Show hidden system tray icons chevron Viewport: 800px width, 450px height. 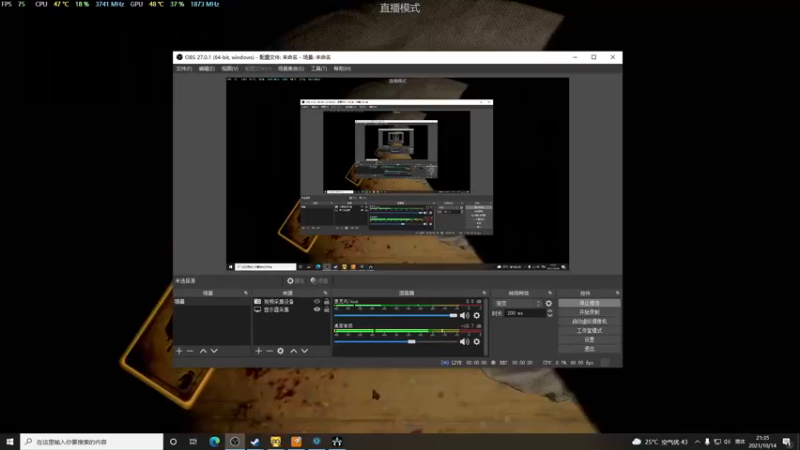(x=697, y=441)
